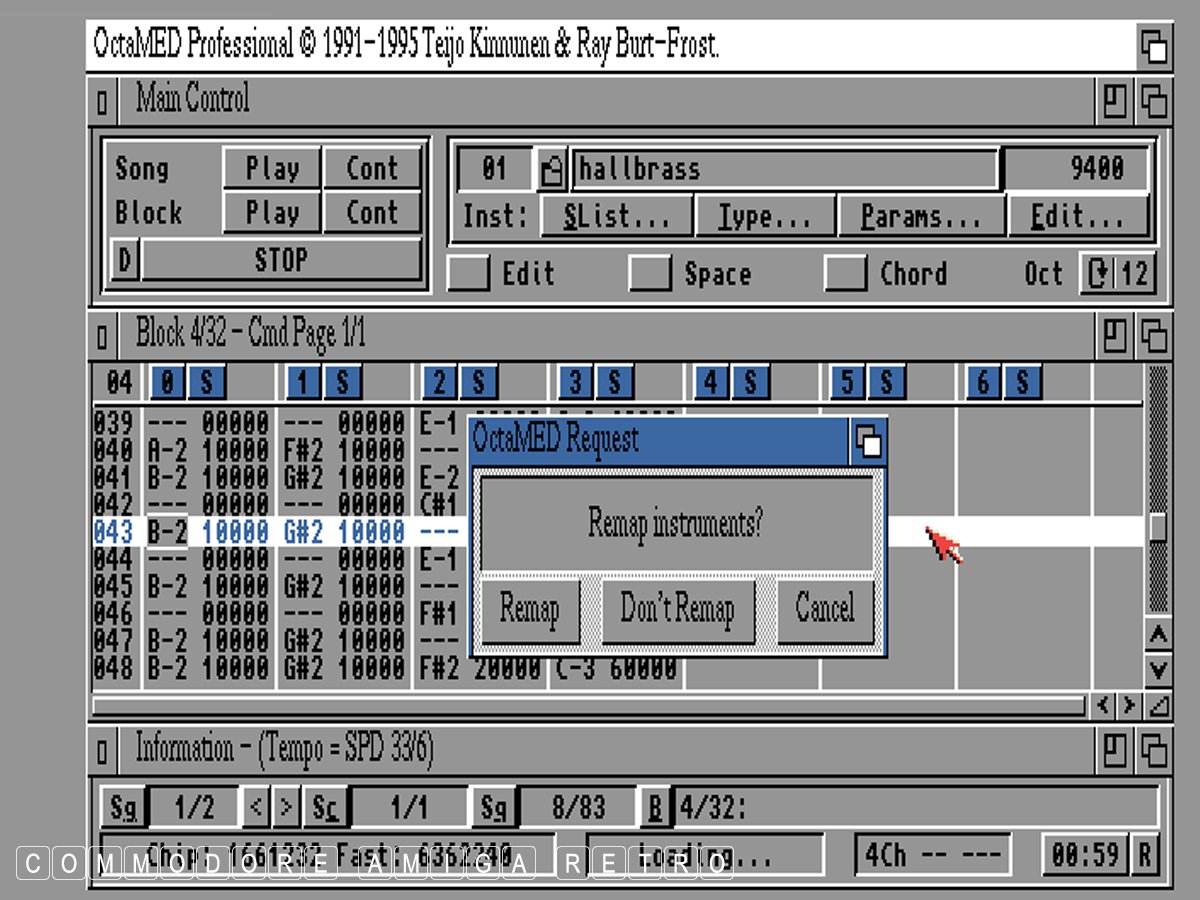The image size is (1200, 900).
Task: Open the instrument Edit... window
Action: click(x=1078, y=216)
